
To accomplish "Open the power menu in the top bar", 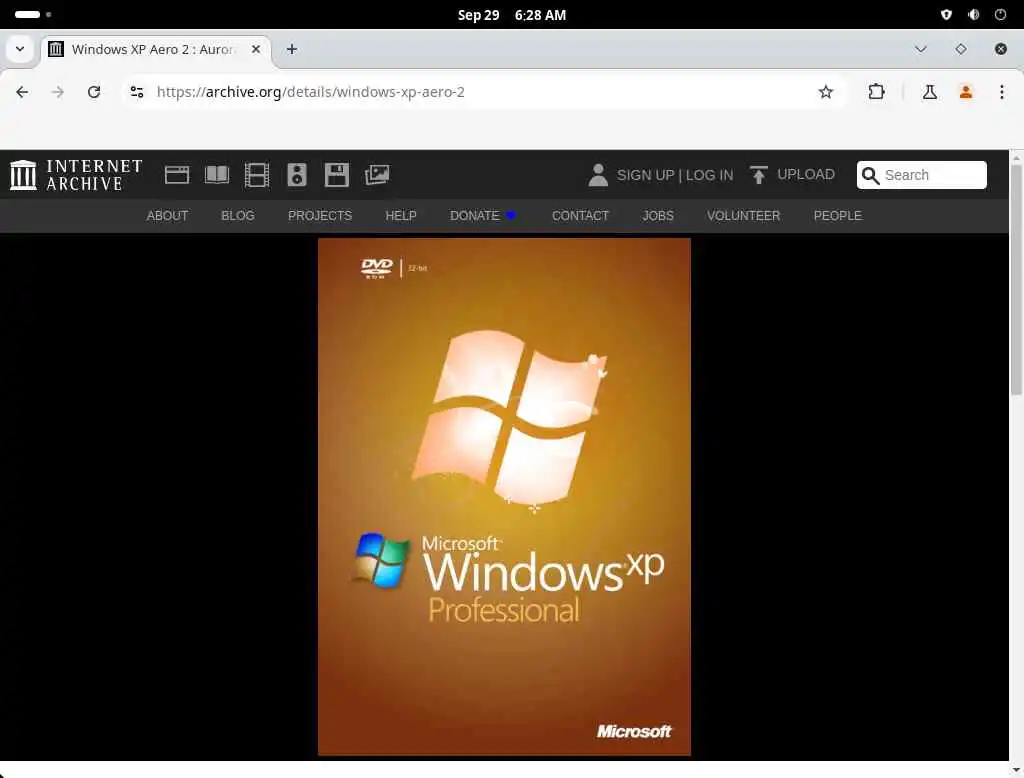I will point(1000,14).
